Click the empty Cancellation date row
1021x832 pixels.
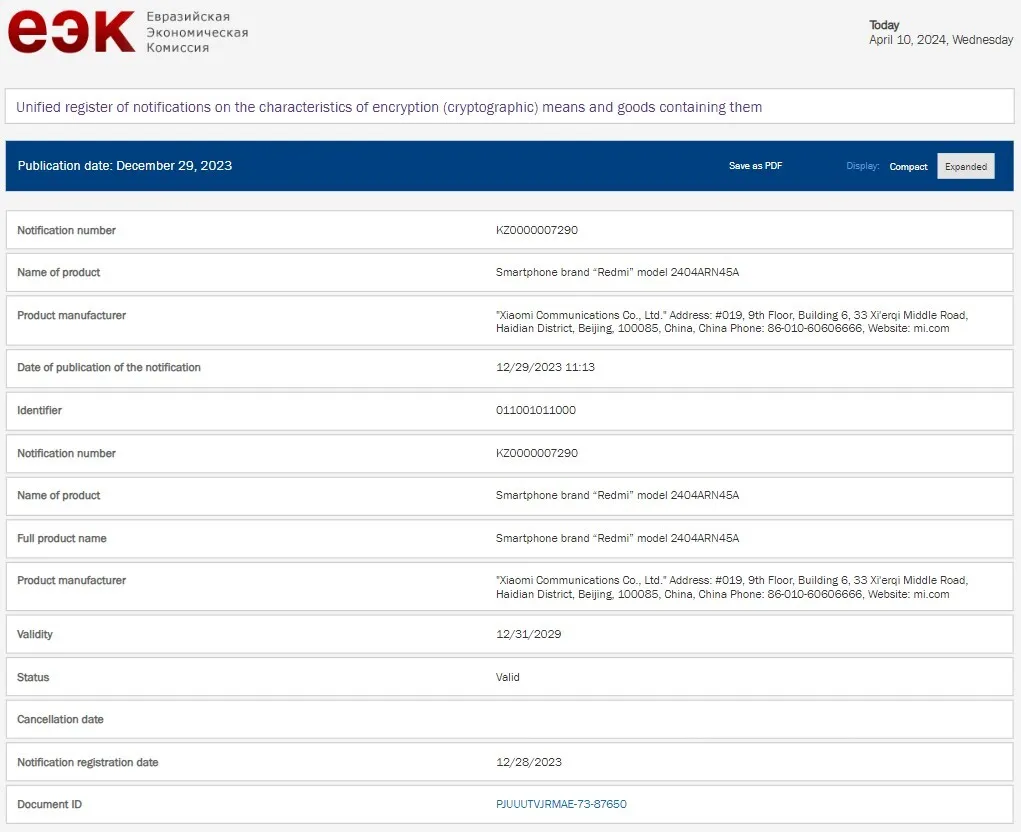tap(509, 719)
